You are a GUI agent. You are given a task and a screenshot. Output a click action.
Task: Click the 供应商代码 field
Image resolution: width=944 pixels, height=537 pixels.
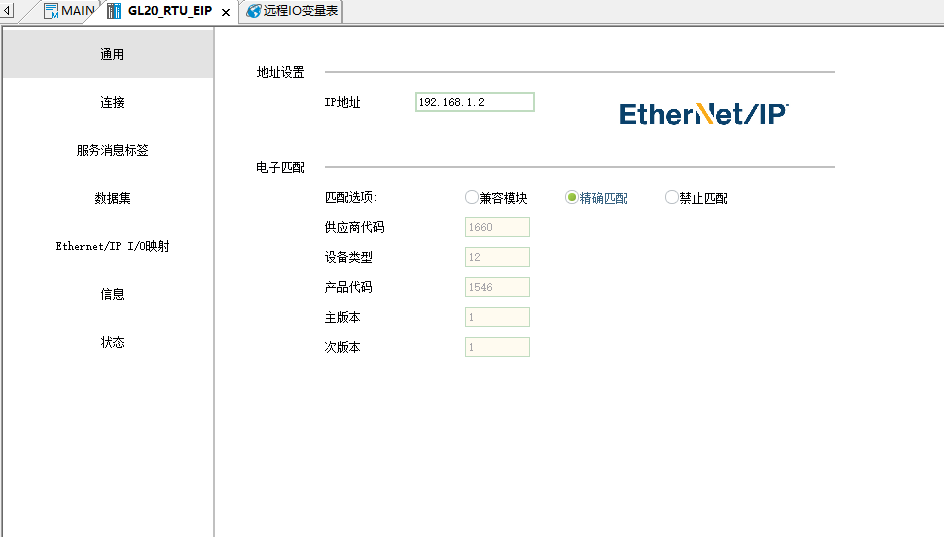click(x=497, y=227)
